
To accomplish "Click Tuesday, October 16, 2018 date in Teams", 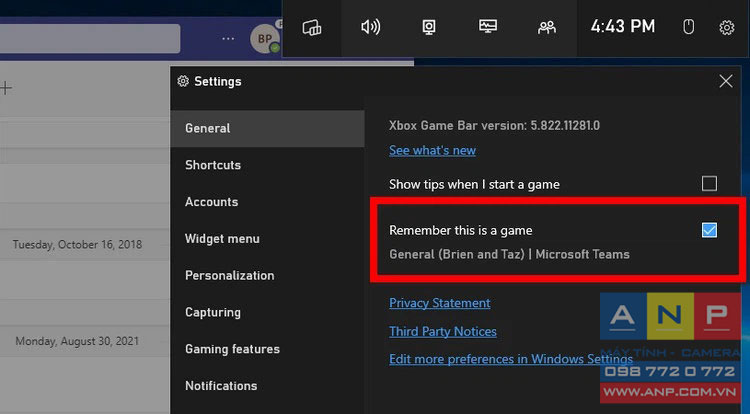I will pos(77,245).
